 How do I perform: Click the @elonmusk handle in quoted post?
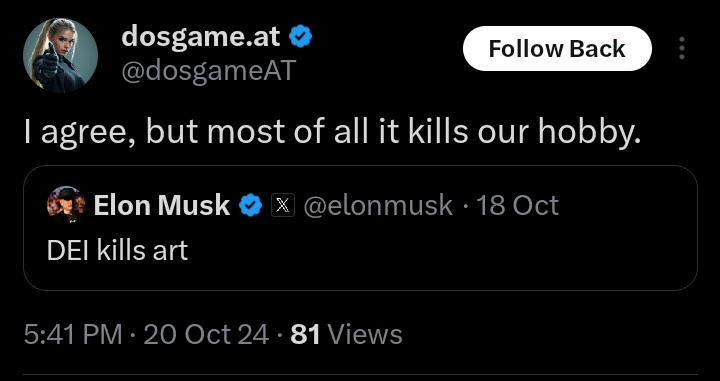coord(378,205)
